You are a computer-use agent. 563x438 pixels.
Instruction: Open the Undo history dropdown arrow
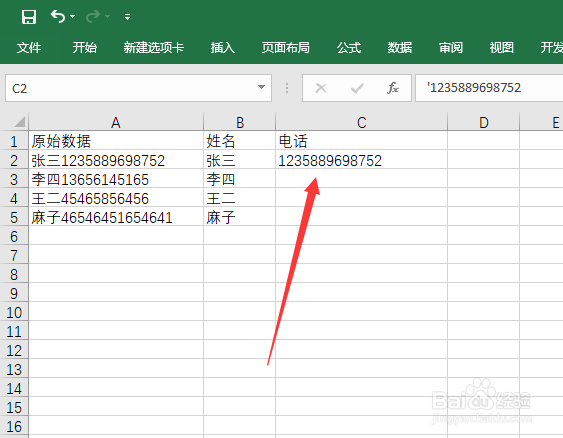pyautogui.click(x=73, y=17)
